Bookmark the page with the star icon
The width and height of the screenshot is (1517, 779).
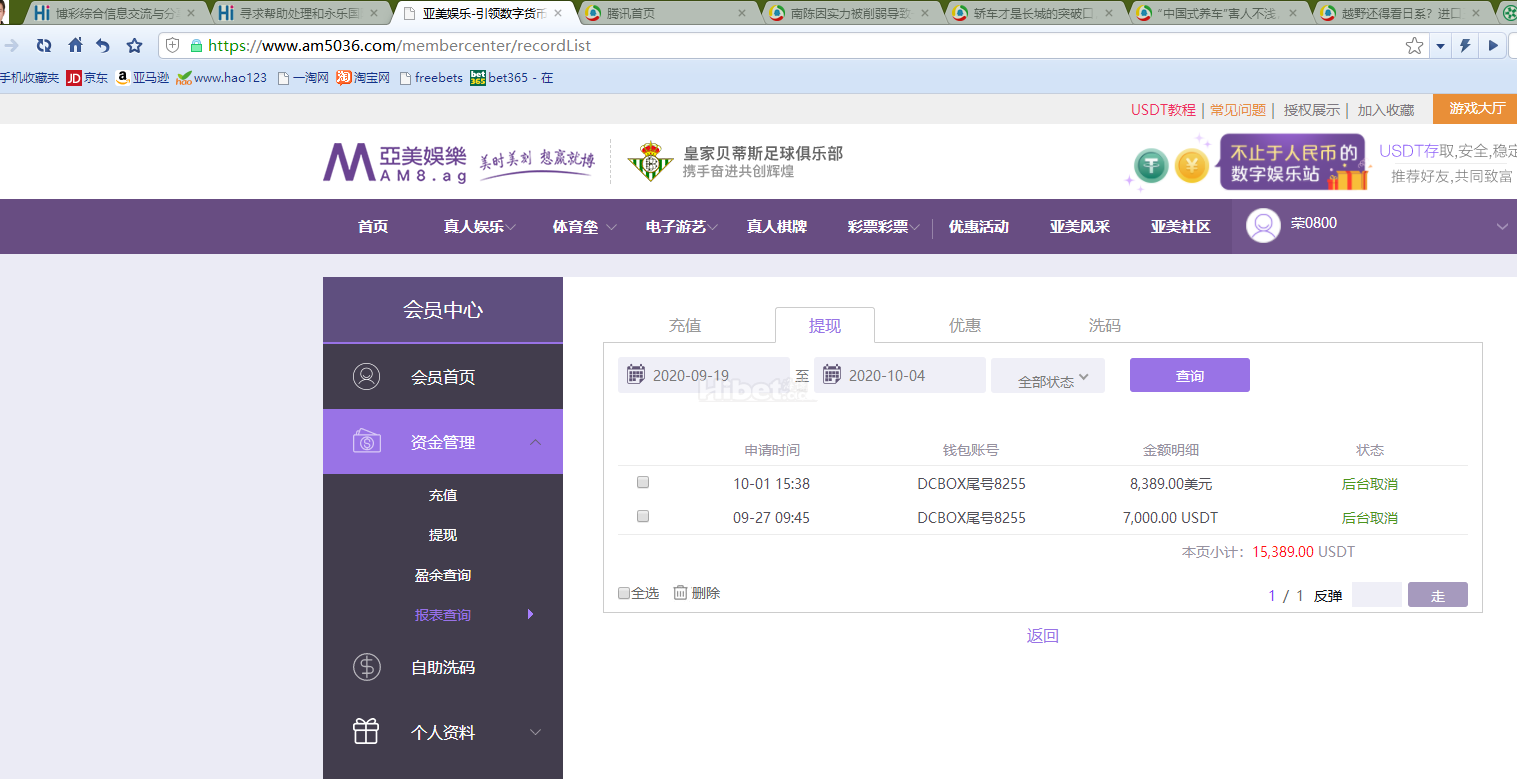coord(1414,46)
